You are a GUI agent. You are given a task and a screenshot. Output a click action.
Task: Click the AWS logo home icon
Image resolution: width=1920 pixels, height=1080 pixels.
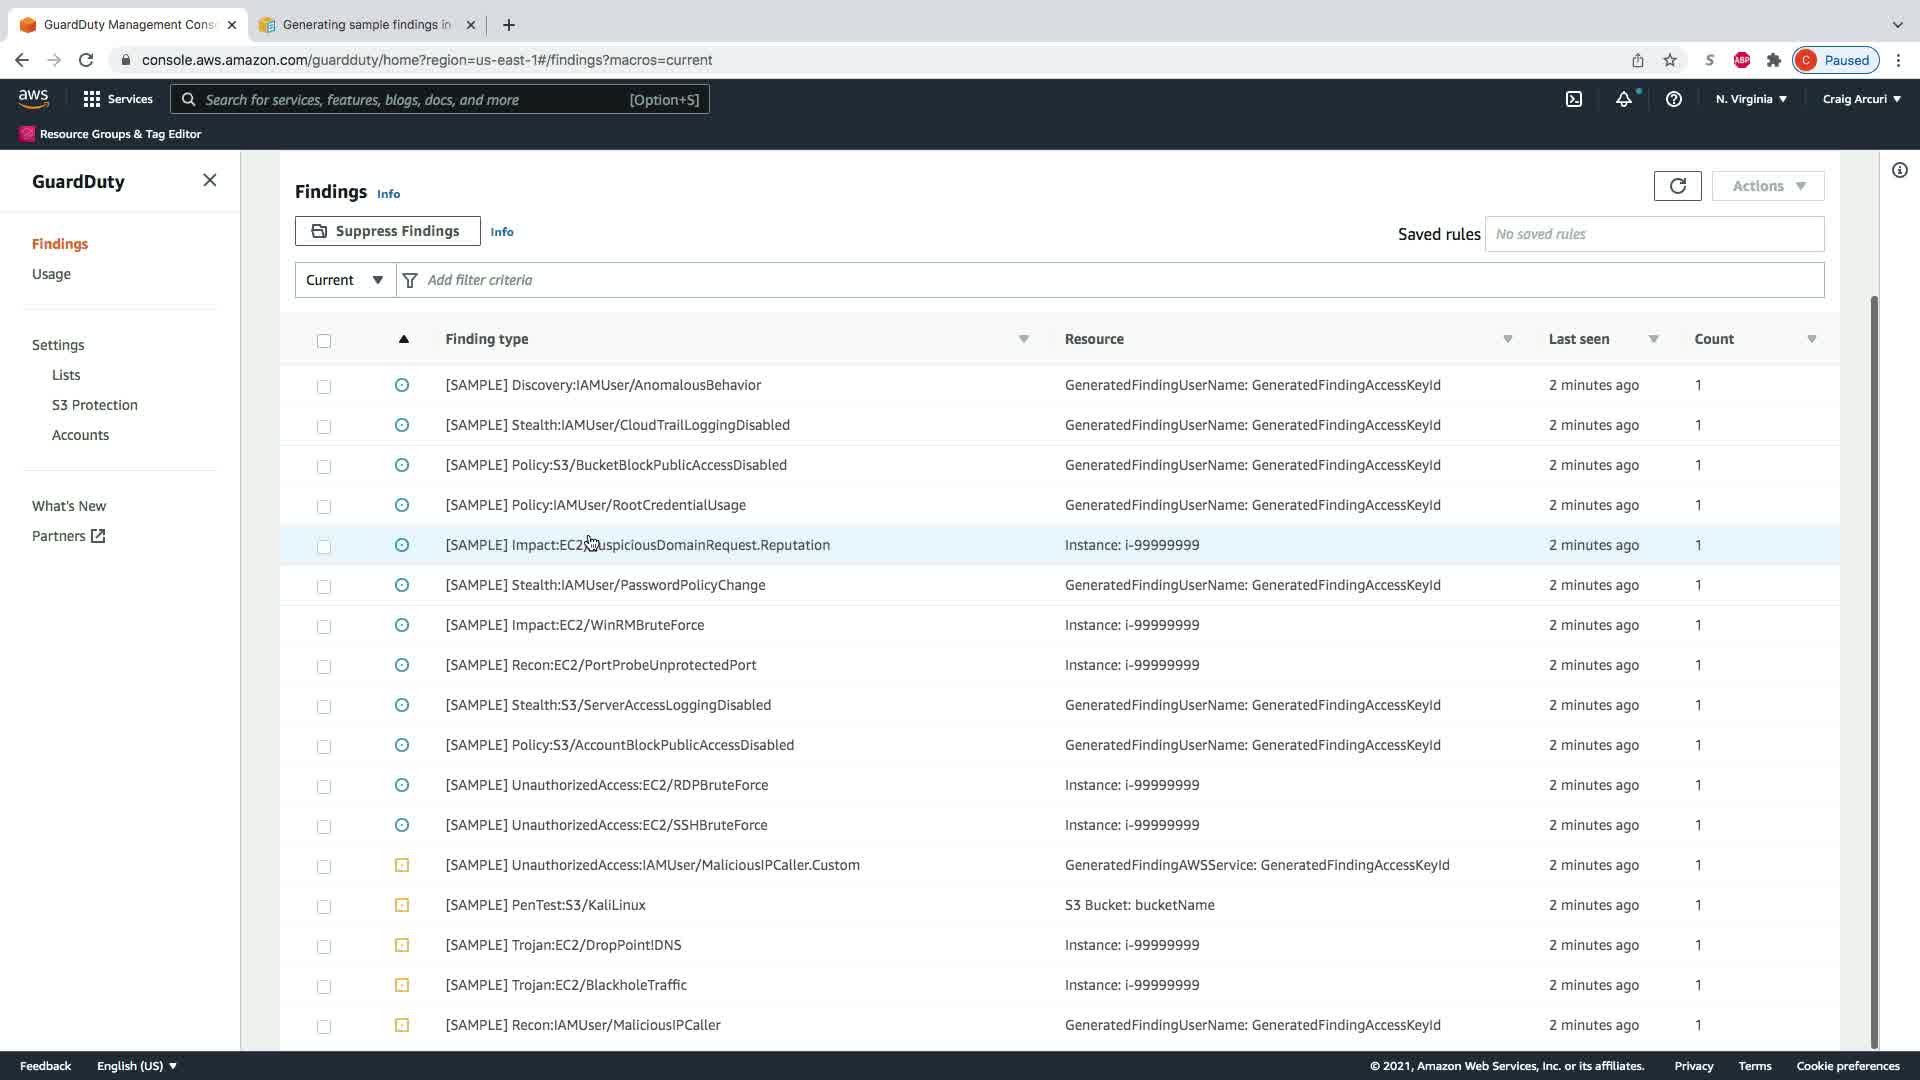(33, 98)
